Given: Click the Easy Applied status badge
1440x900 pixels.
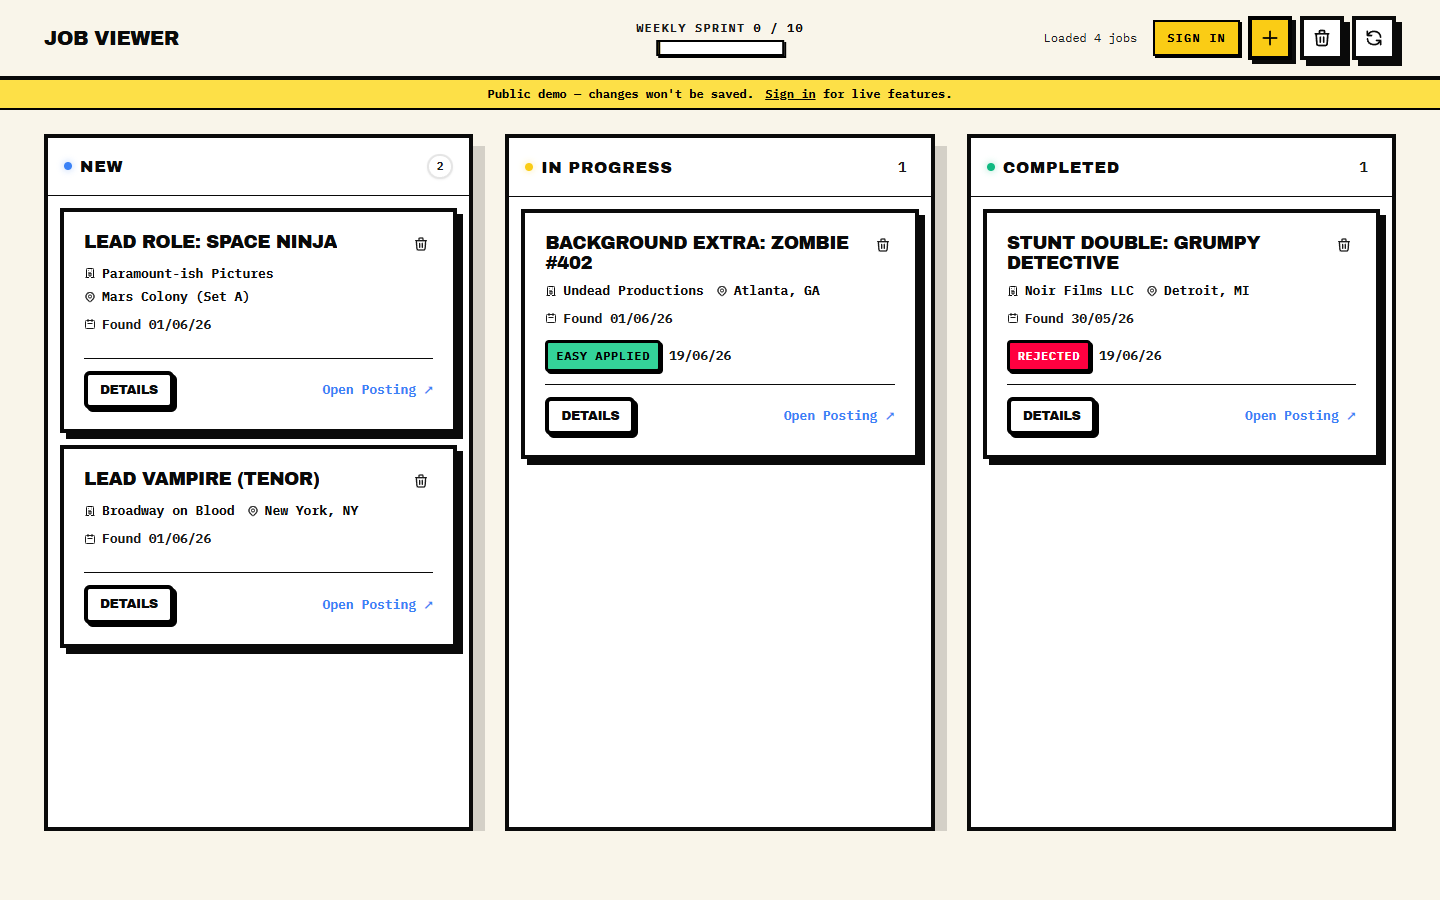Looking at the screenshot, I should [x=603, y=356].
